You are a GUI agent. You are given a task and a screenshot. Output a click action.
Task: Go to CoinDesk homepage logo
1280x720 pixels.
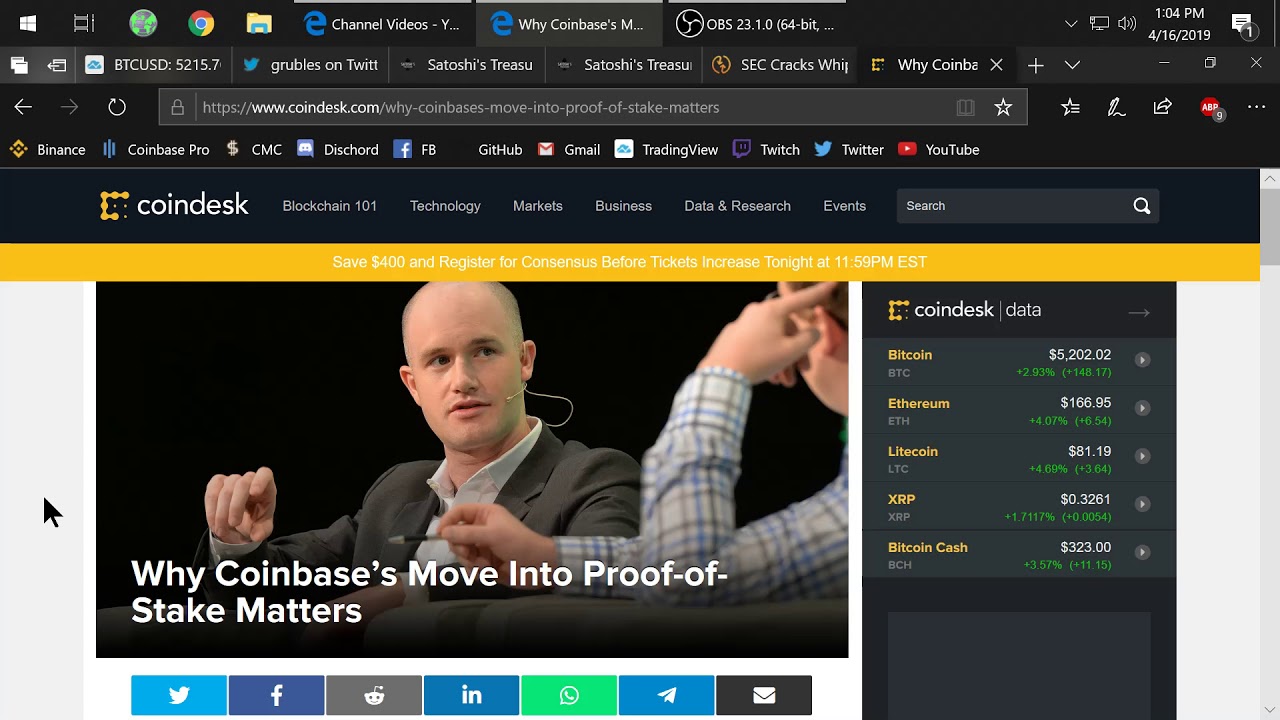point(175,206)
